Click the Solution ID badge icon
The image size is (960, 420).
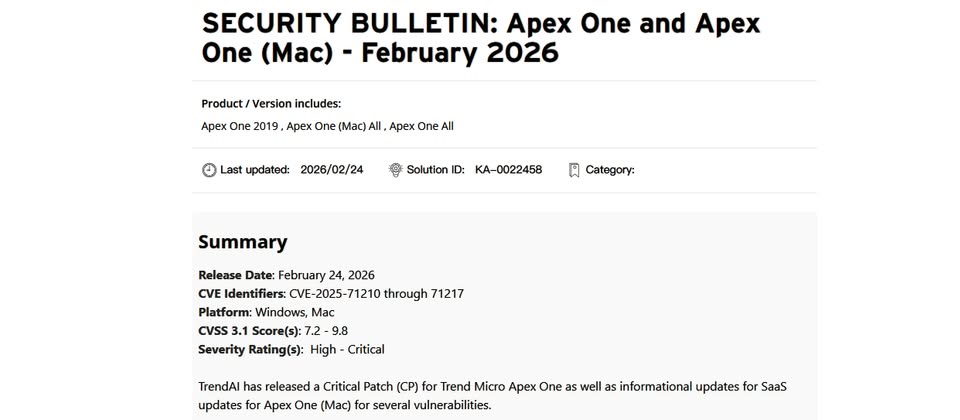coord(395,170)
